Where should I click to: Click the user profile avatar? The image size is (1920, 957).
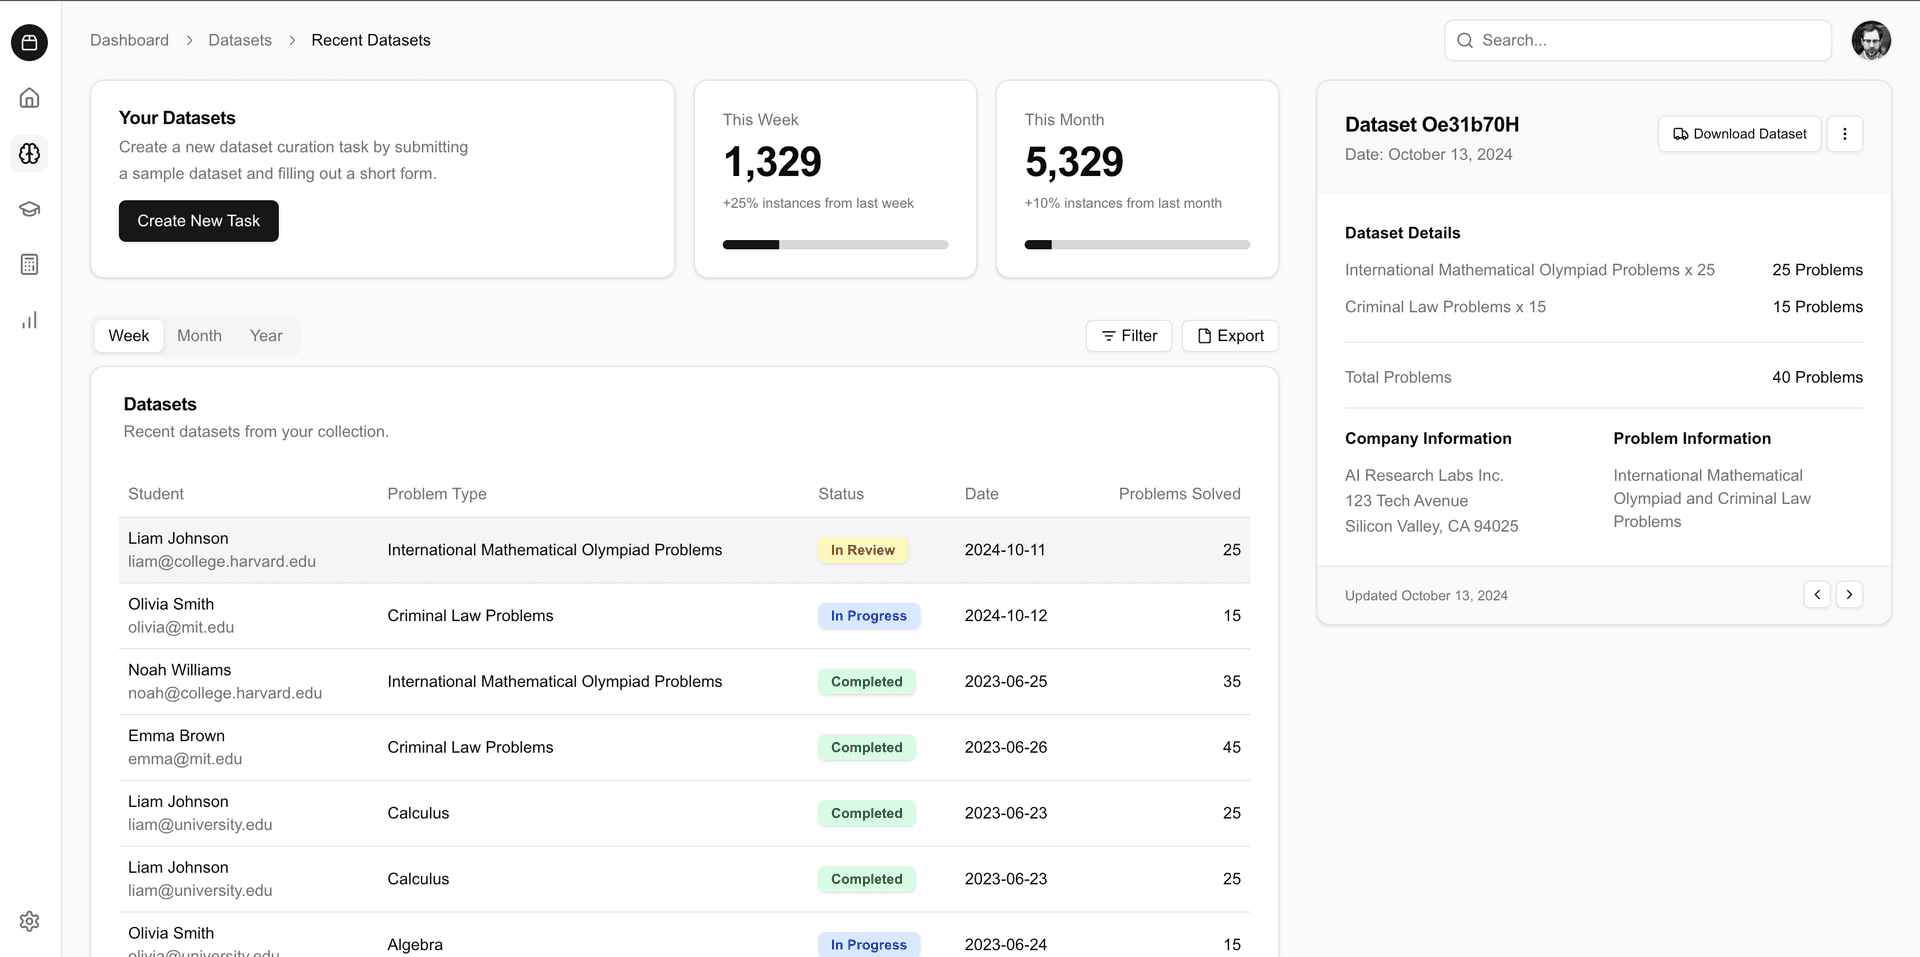point(1870,41)
